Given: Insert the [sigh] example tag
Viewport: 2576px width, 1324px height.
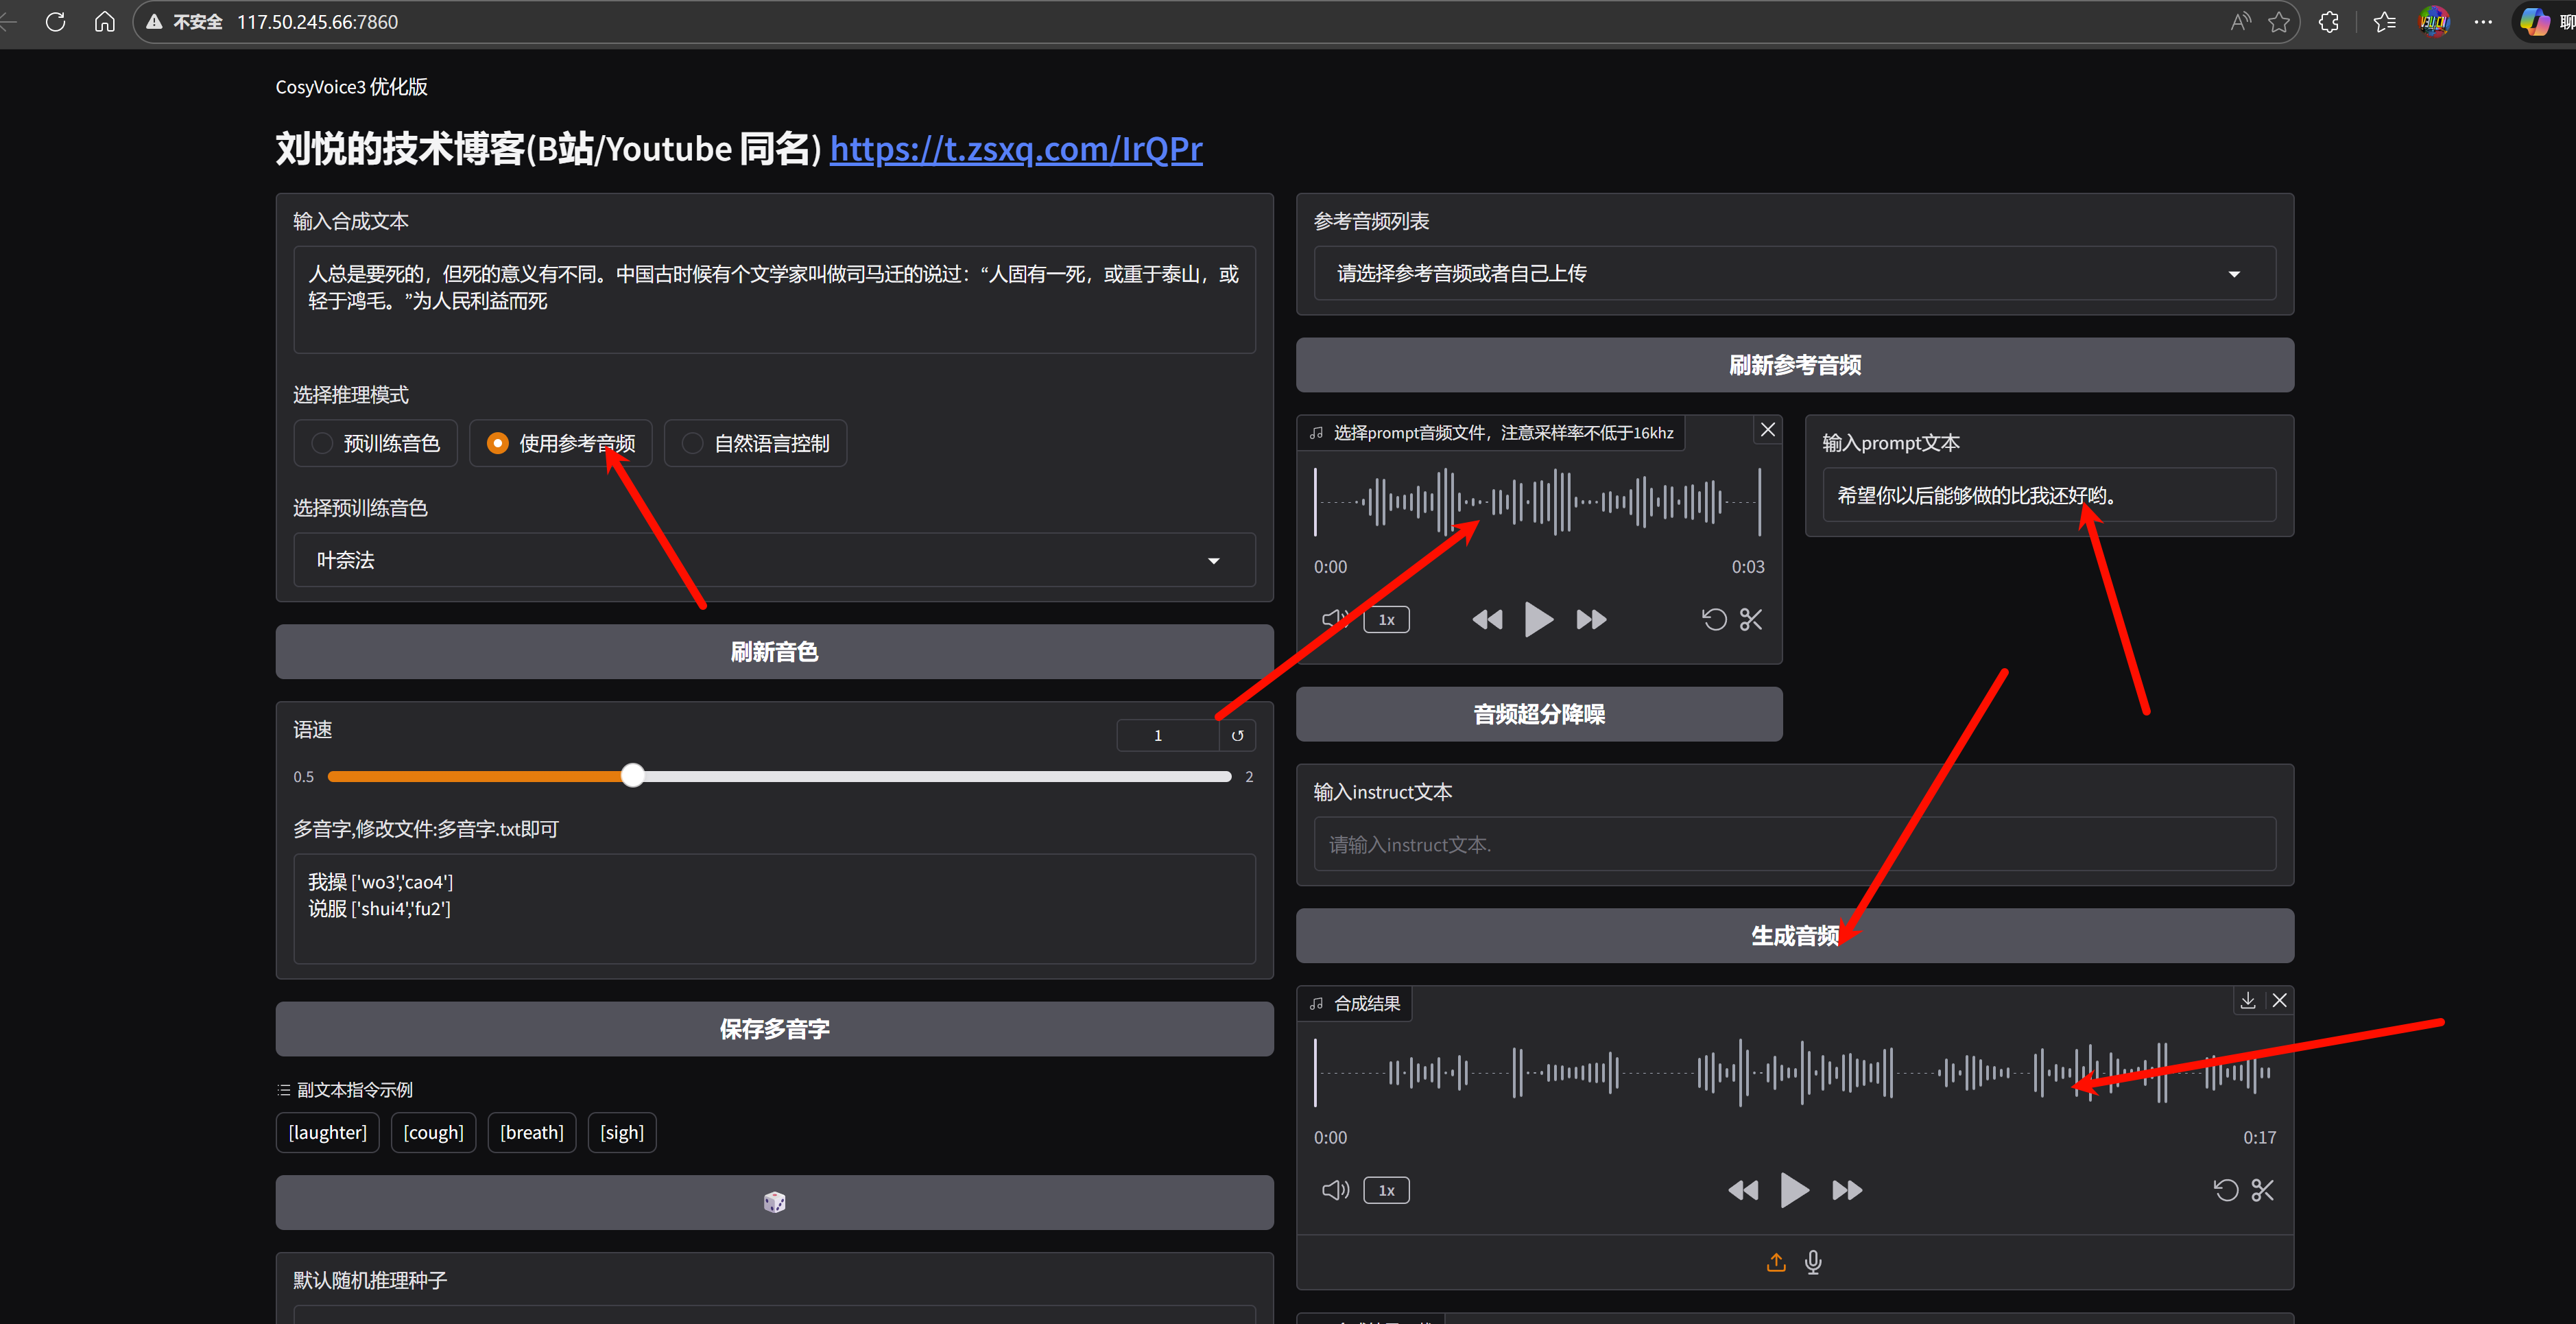Looking at the screenshot, I should tap(621, 1132).
